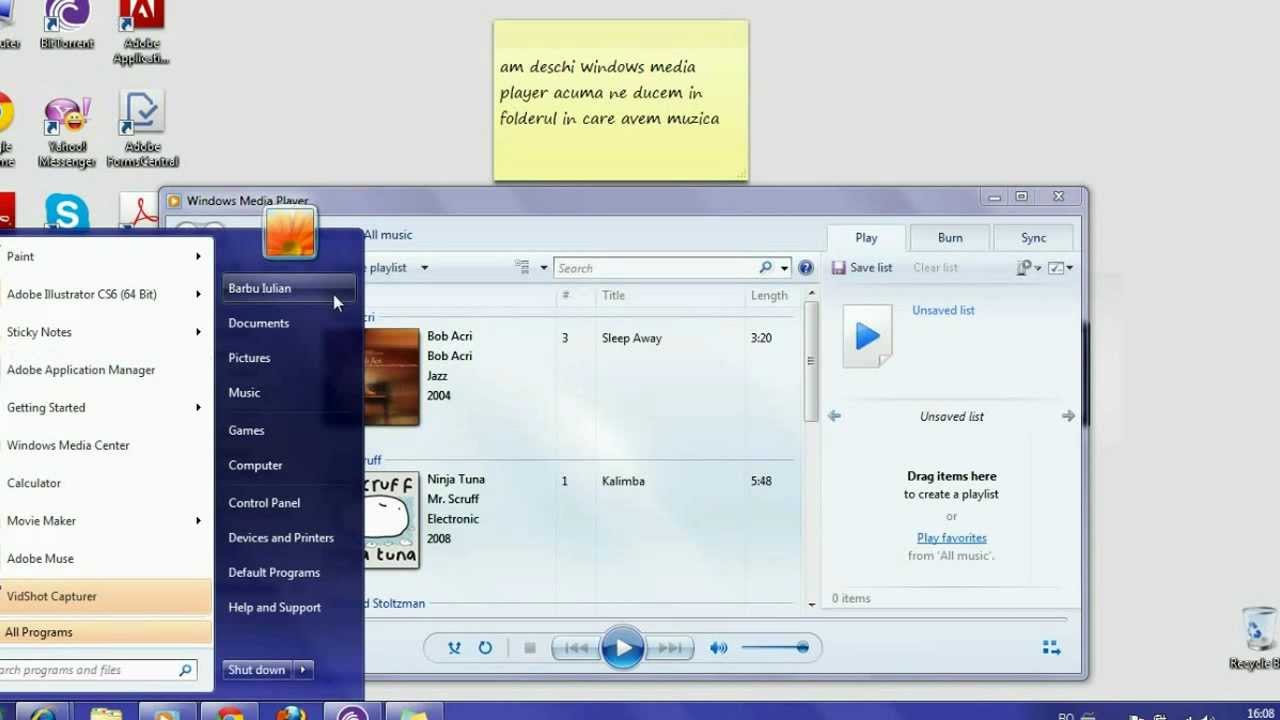
Task: Click the Save list disk icon
Action: 839,268
